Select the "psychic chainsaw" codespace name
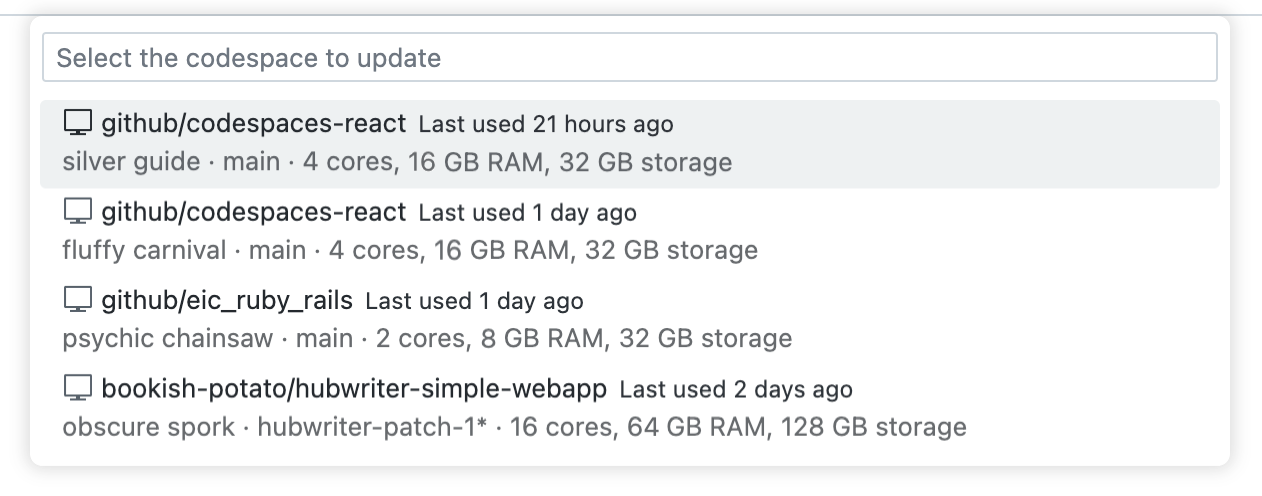Image resolution: width=1262 pixels, height=496 pixels. tap(167, 338)
